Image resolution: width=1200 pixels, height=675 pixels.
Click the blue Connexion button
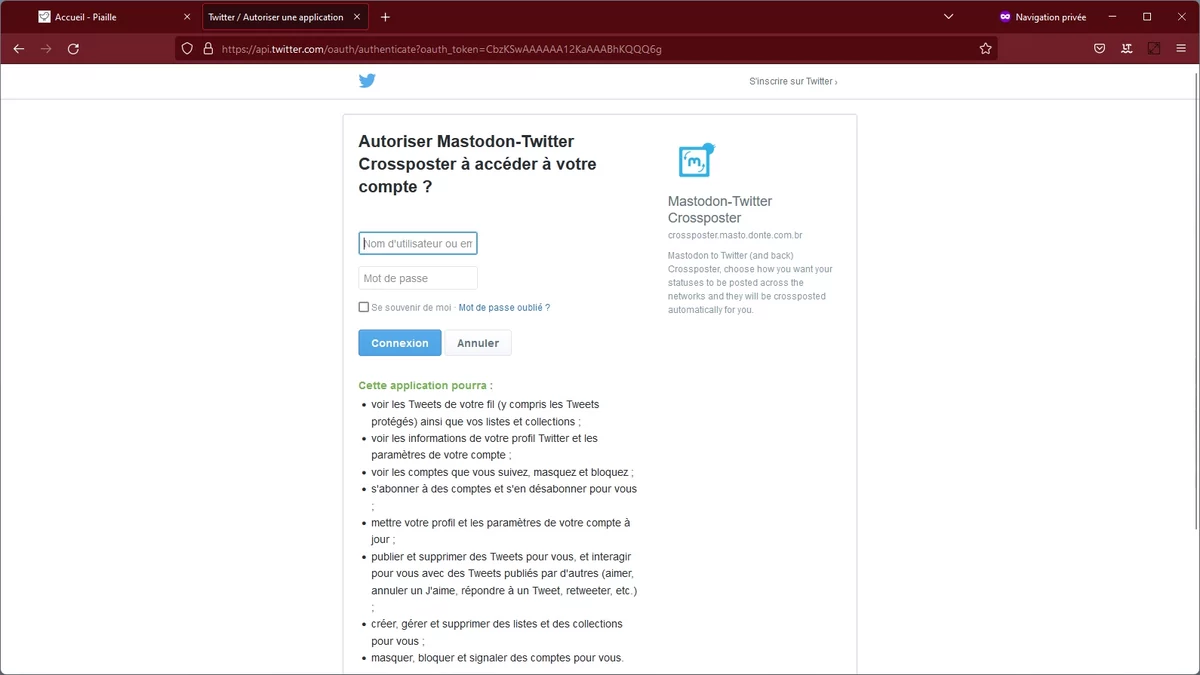point(400,343)
